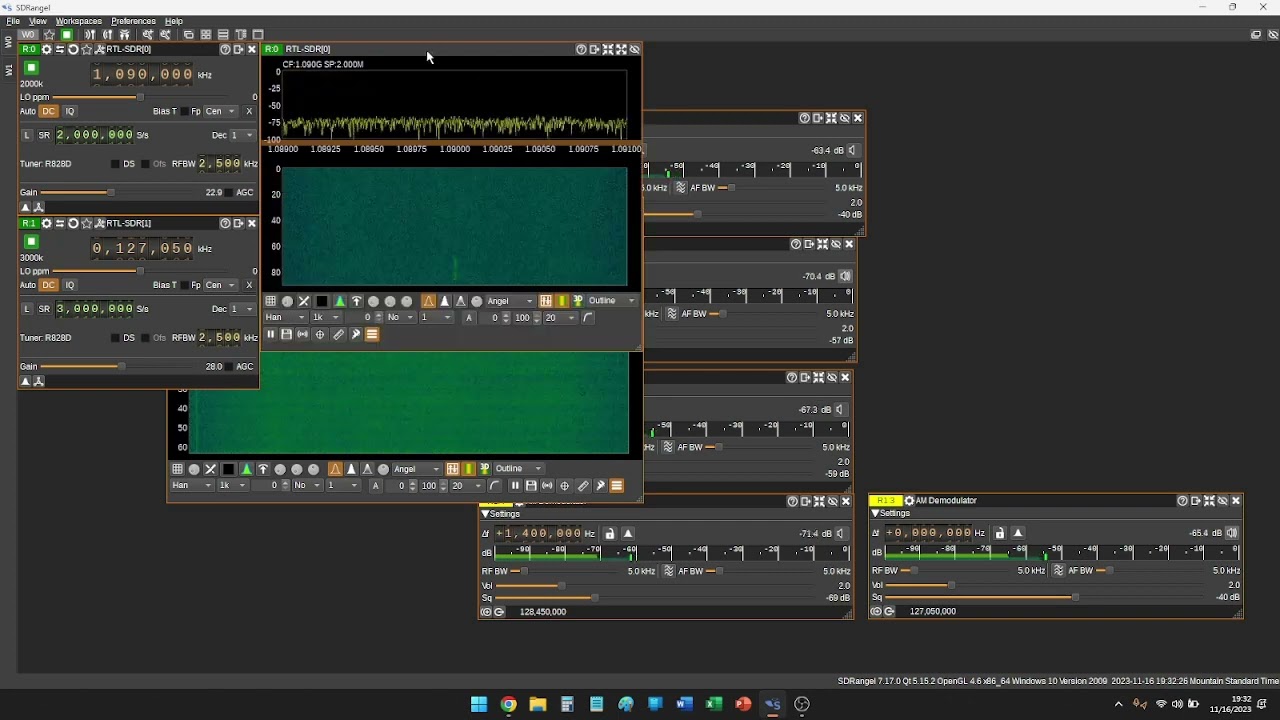Click the L low-rate button on RTL-SDR[0]
Image resolution: width=1280 pixels, height=720 pixels.
click(27, 135)
